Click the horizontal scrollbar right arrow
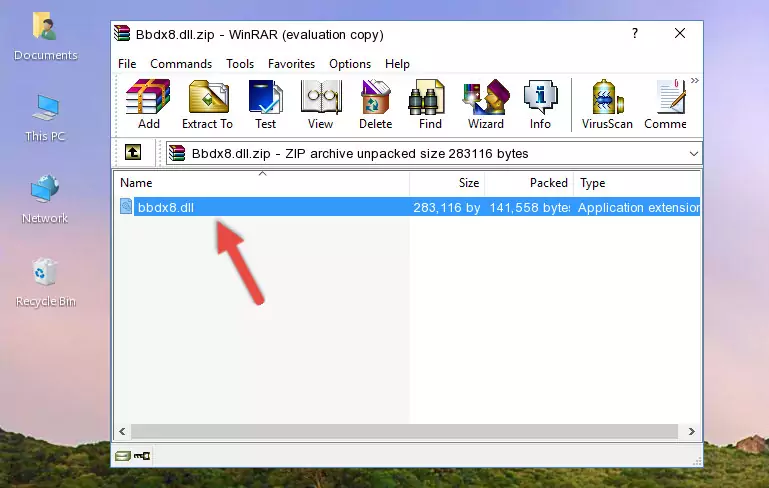Screen dimensions: 769x488 click(x=692, y=432)
